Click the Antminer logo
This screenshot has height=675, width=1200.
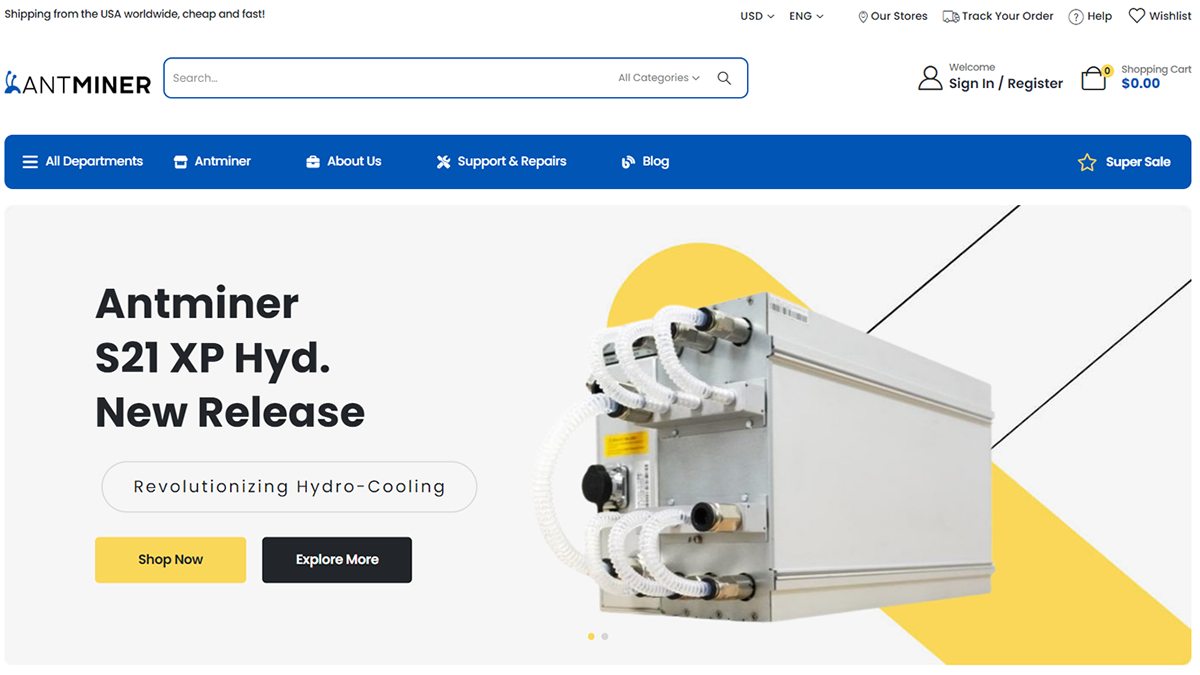click(78, 82)
